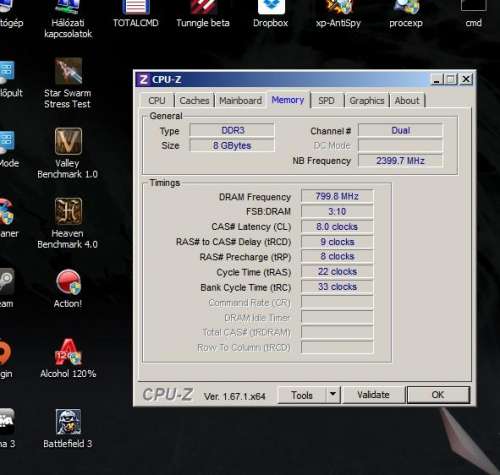Minimize the CPU-Z window
The image size is (500, 475).
click(x=437, y=80)
